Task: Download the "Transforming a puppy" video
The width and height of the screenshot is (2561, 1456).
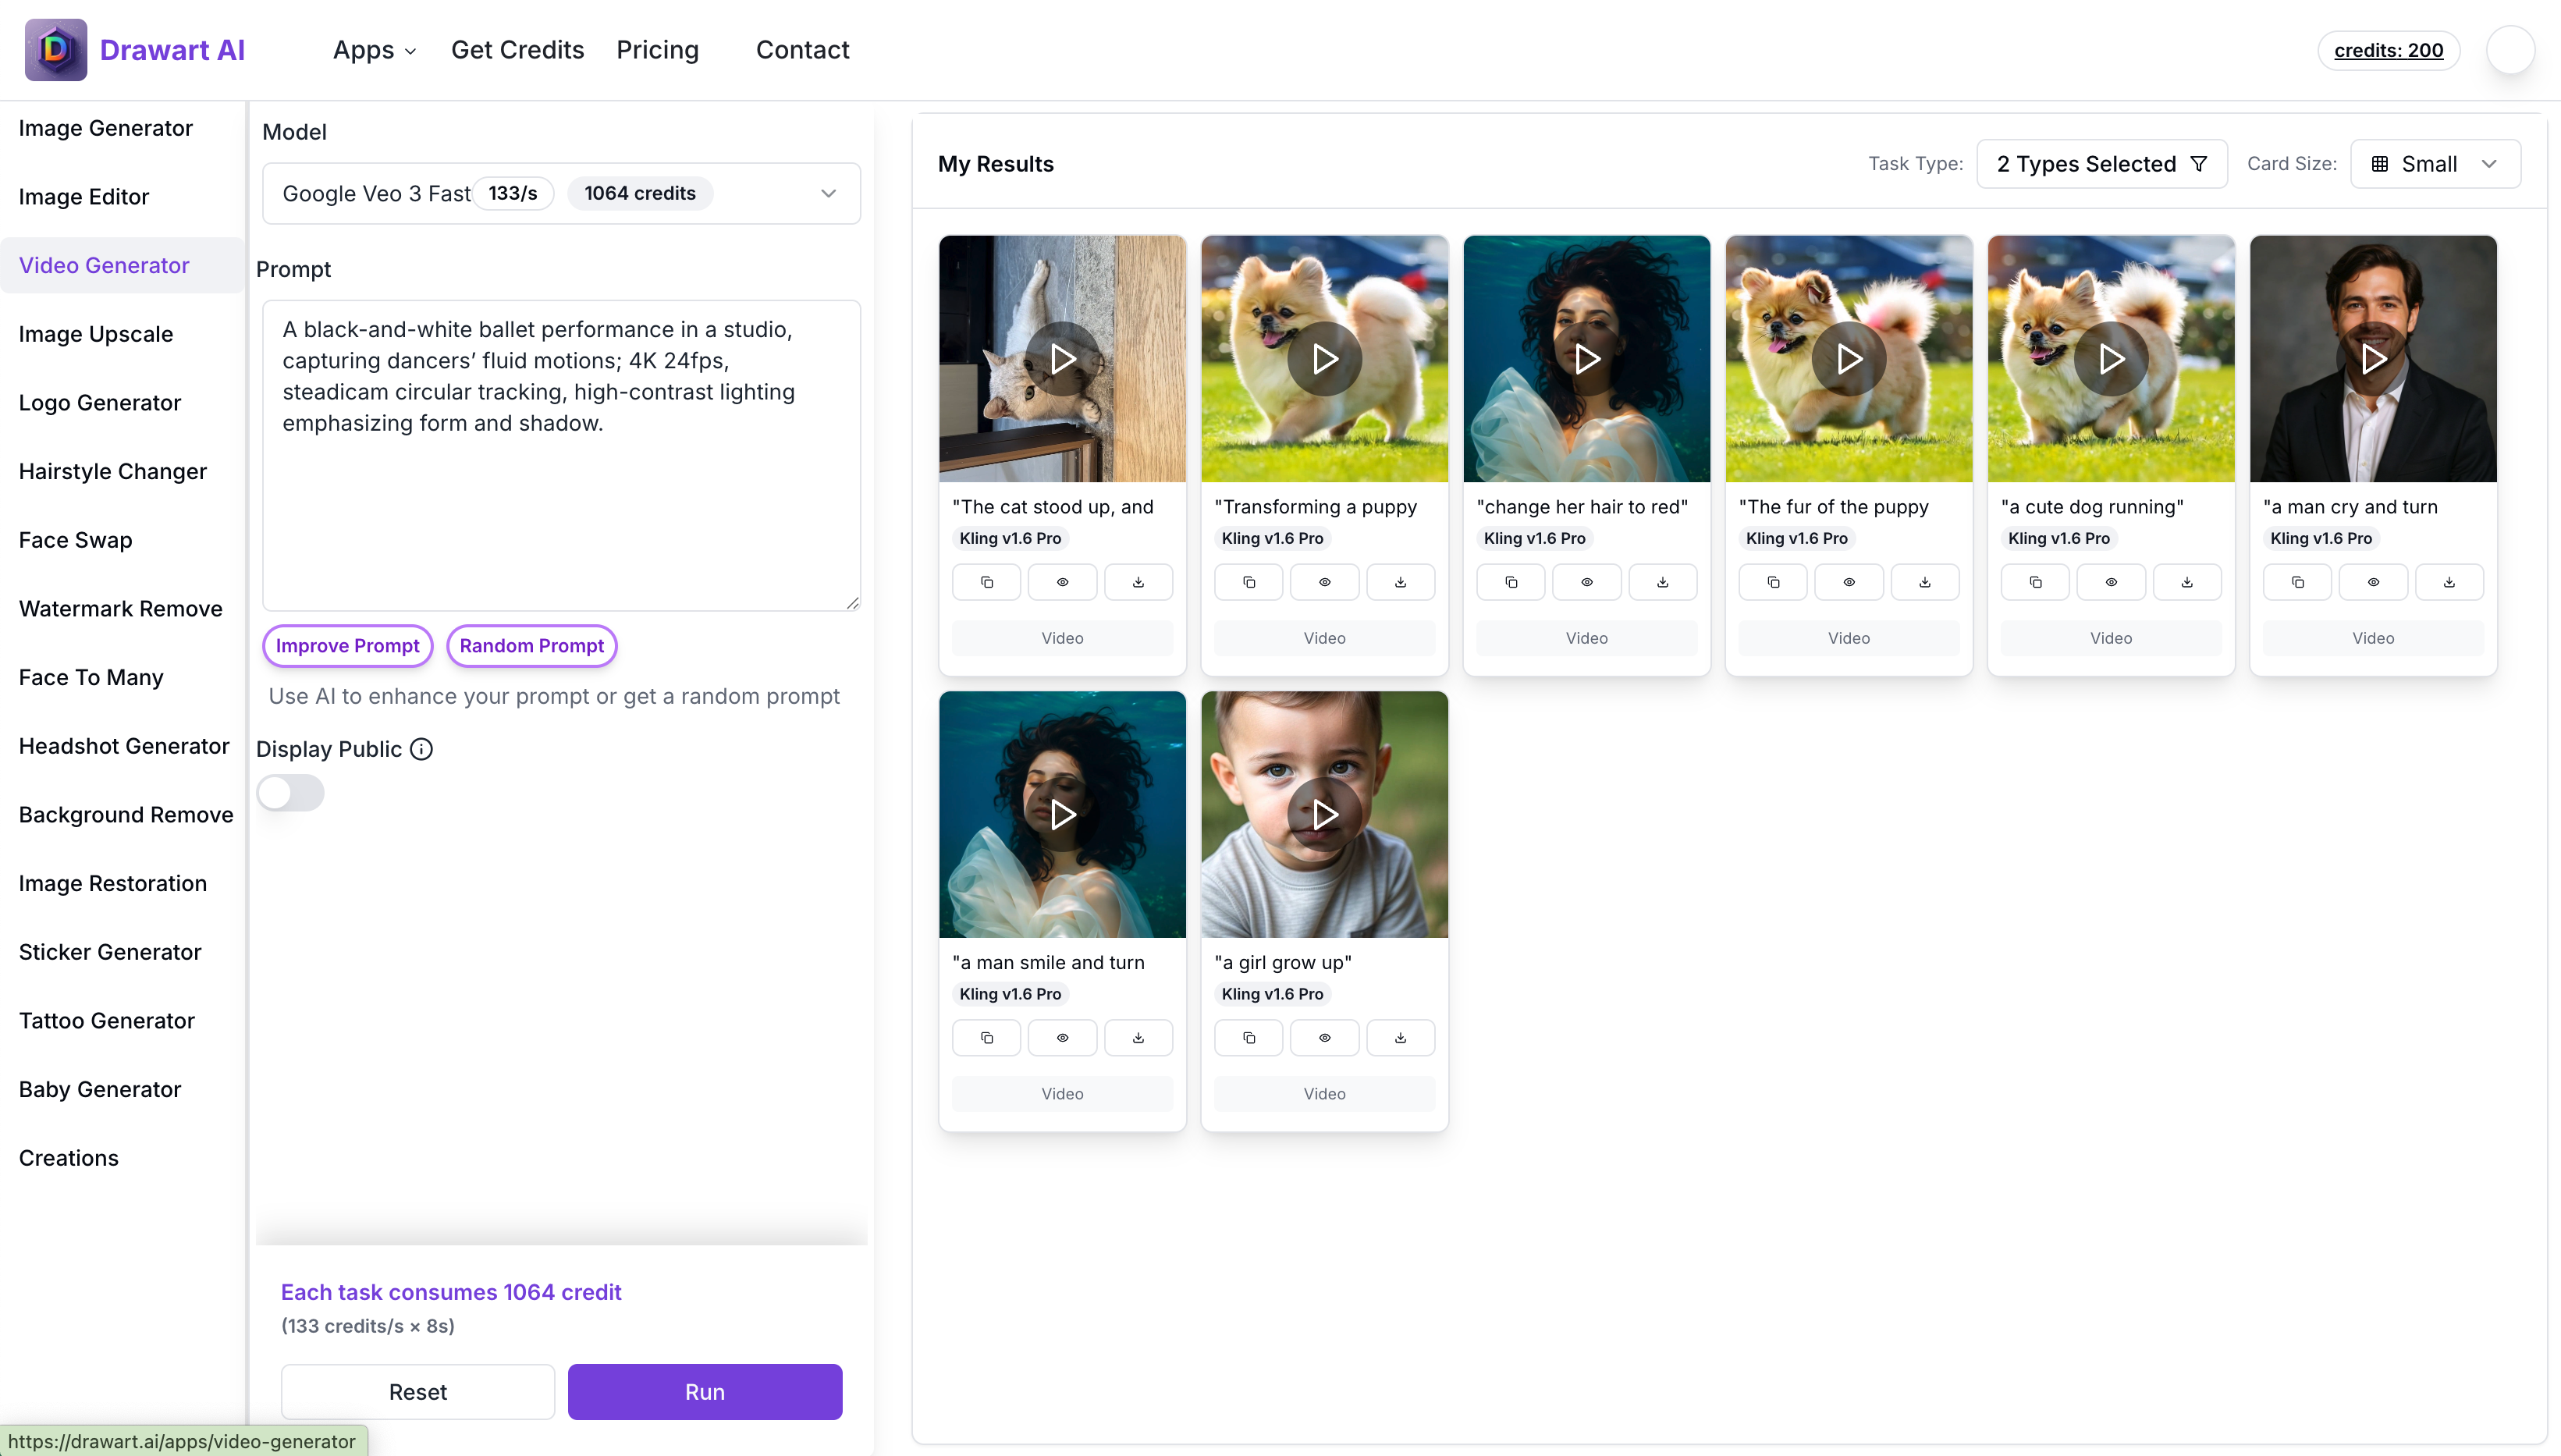Action: (1400, 582)
